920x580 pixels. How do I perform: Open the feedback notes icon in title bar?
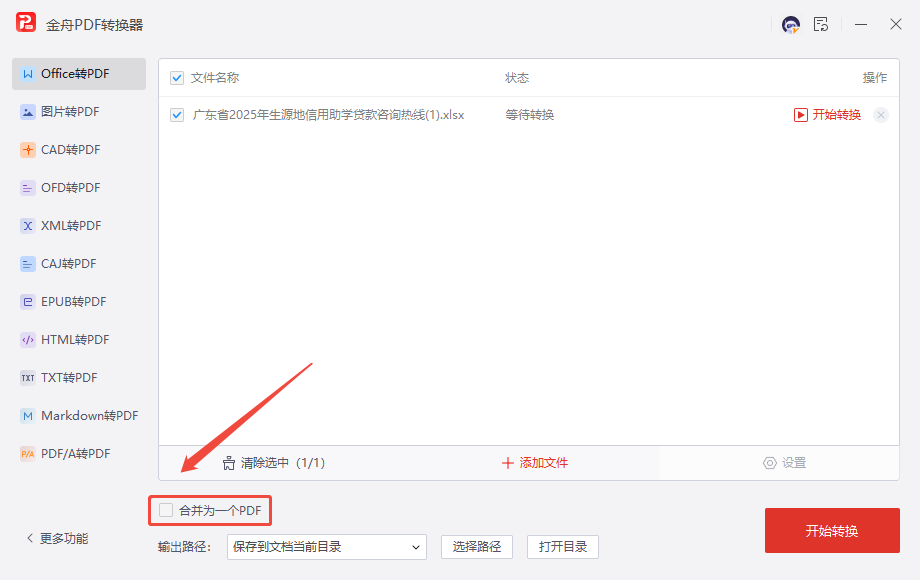(821, 25)
